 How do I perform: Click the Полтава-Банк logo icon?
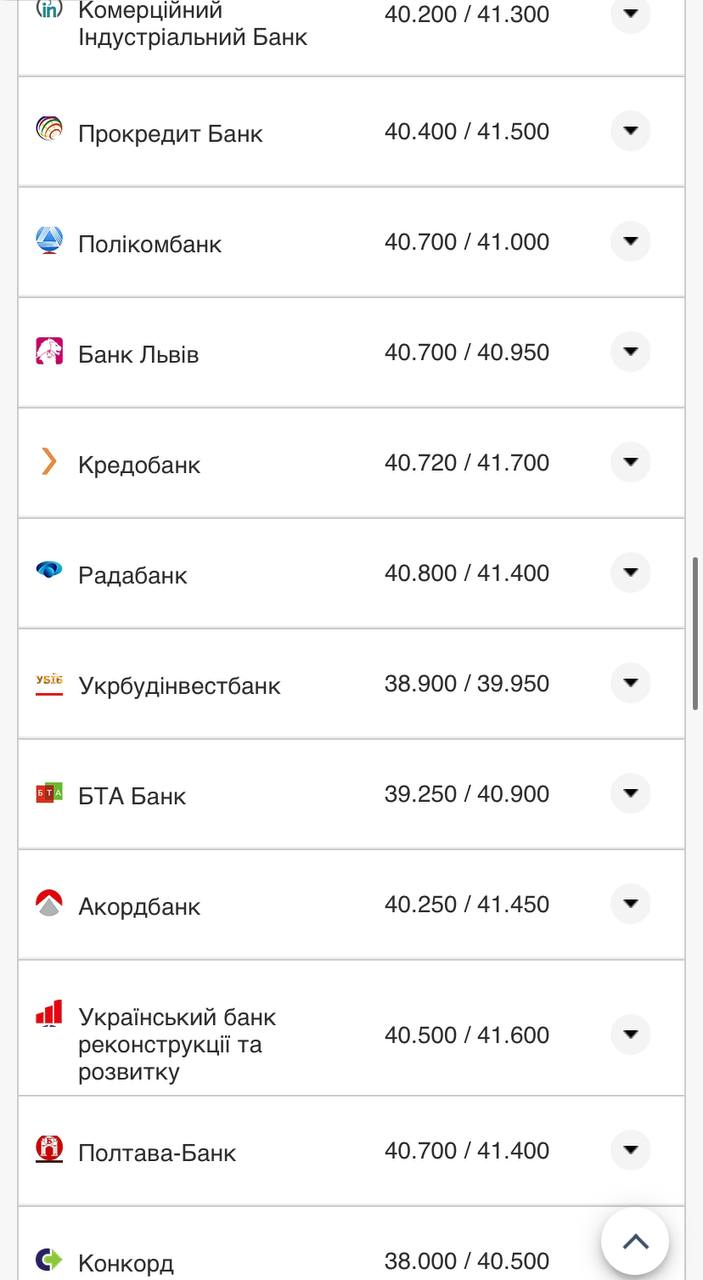(x=49, y=1149)
